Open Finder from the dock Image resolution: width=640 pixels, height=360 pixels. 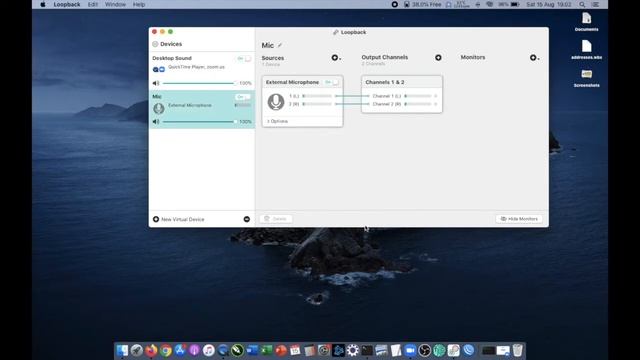pos(122,350)
